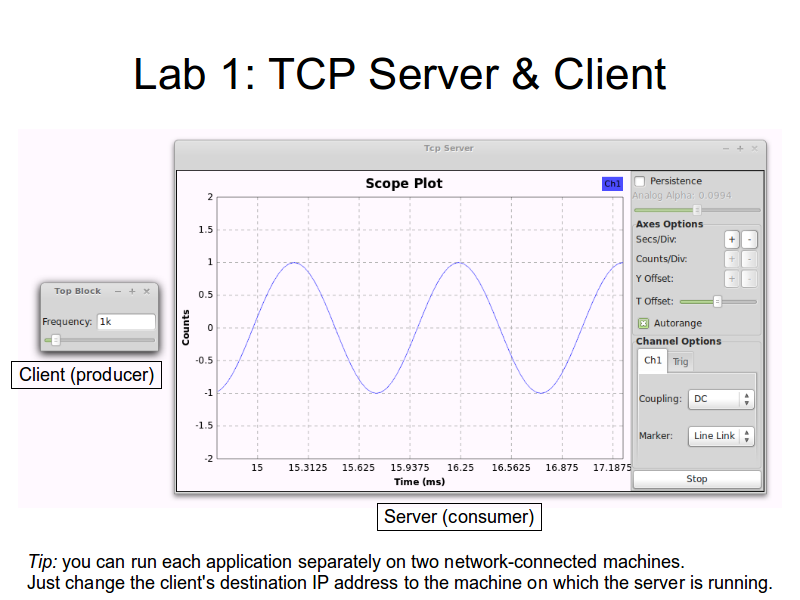Click the blue Ch1 legend badge

[x=612, y=184]
